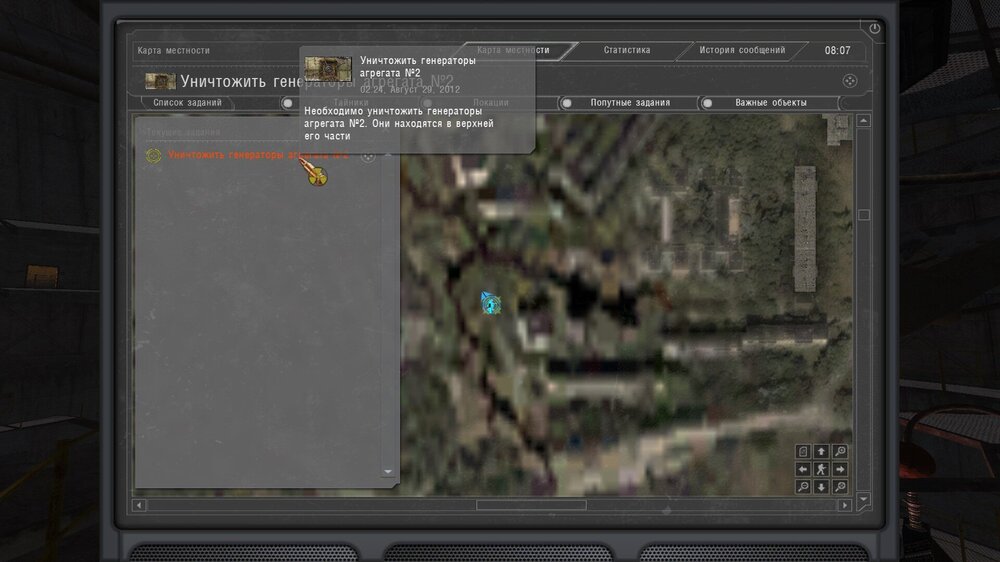Zoom in the map with plus magnifier
The width and height of the screenshot is (1000, 562).
click(x=839, y=487)
